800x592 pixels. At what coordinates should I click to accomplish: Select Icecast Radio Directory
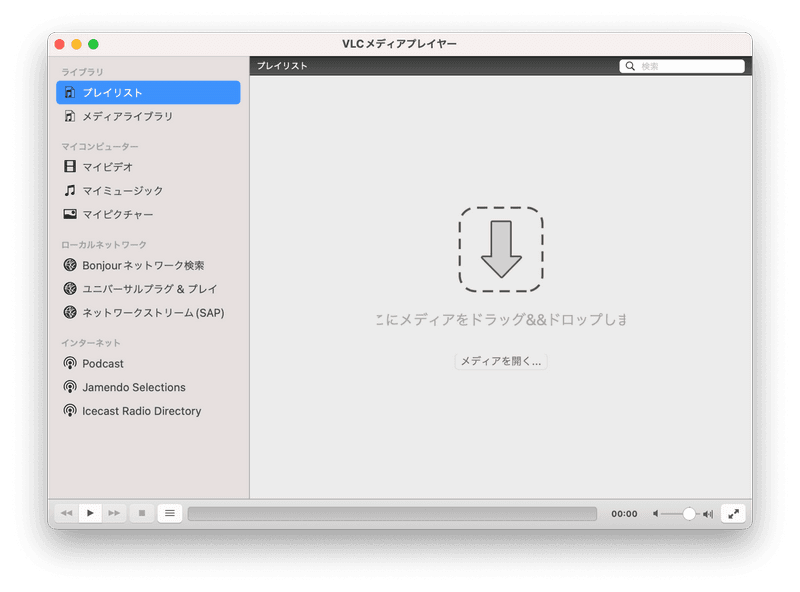tap(141, 411)
